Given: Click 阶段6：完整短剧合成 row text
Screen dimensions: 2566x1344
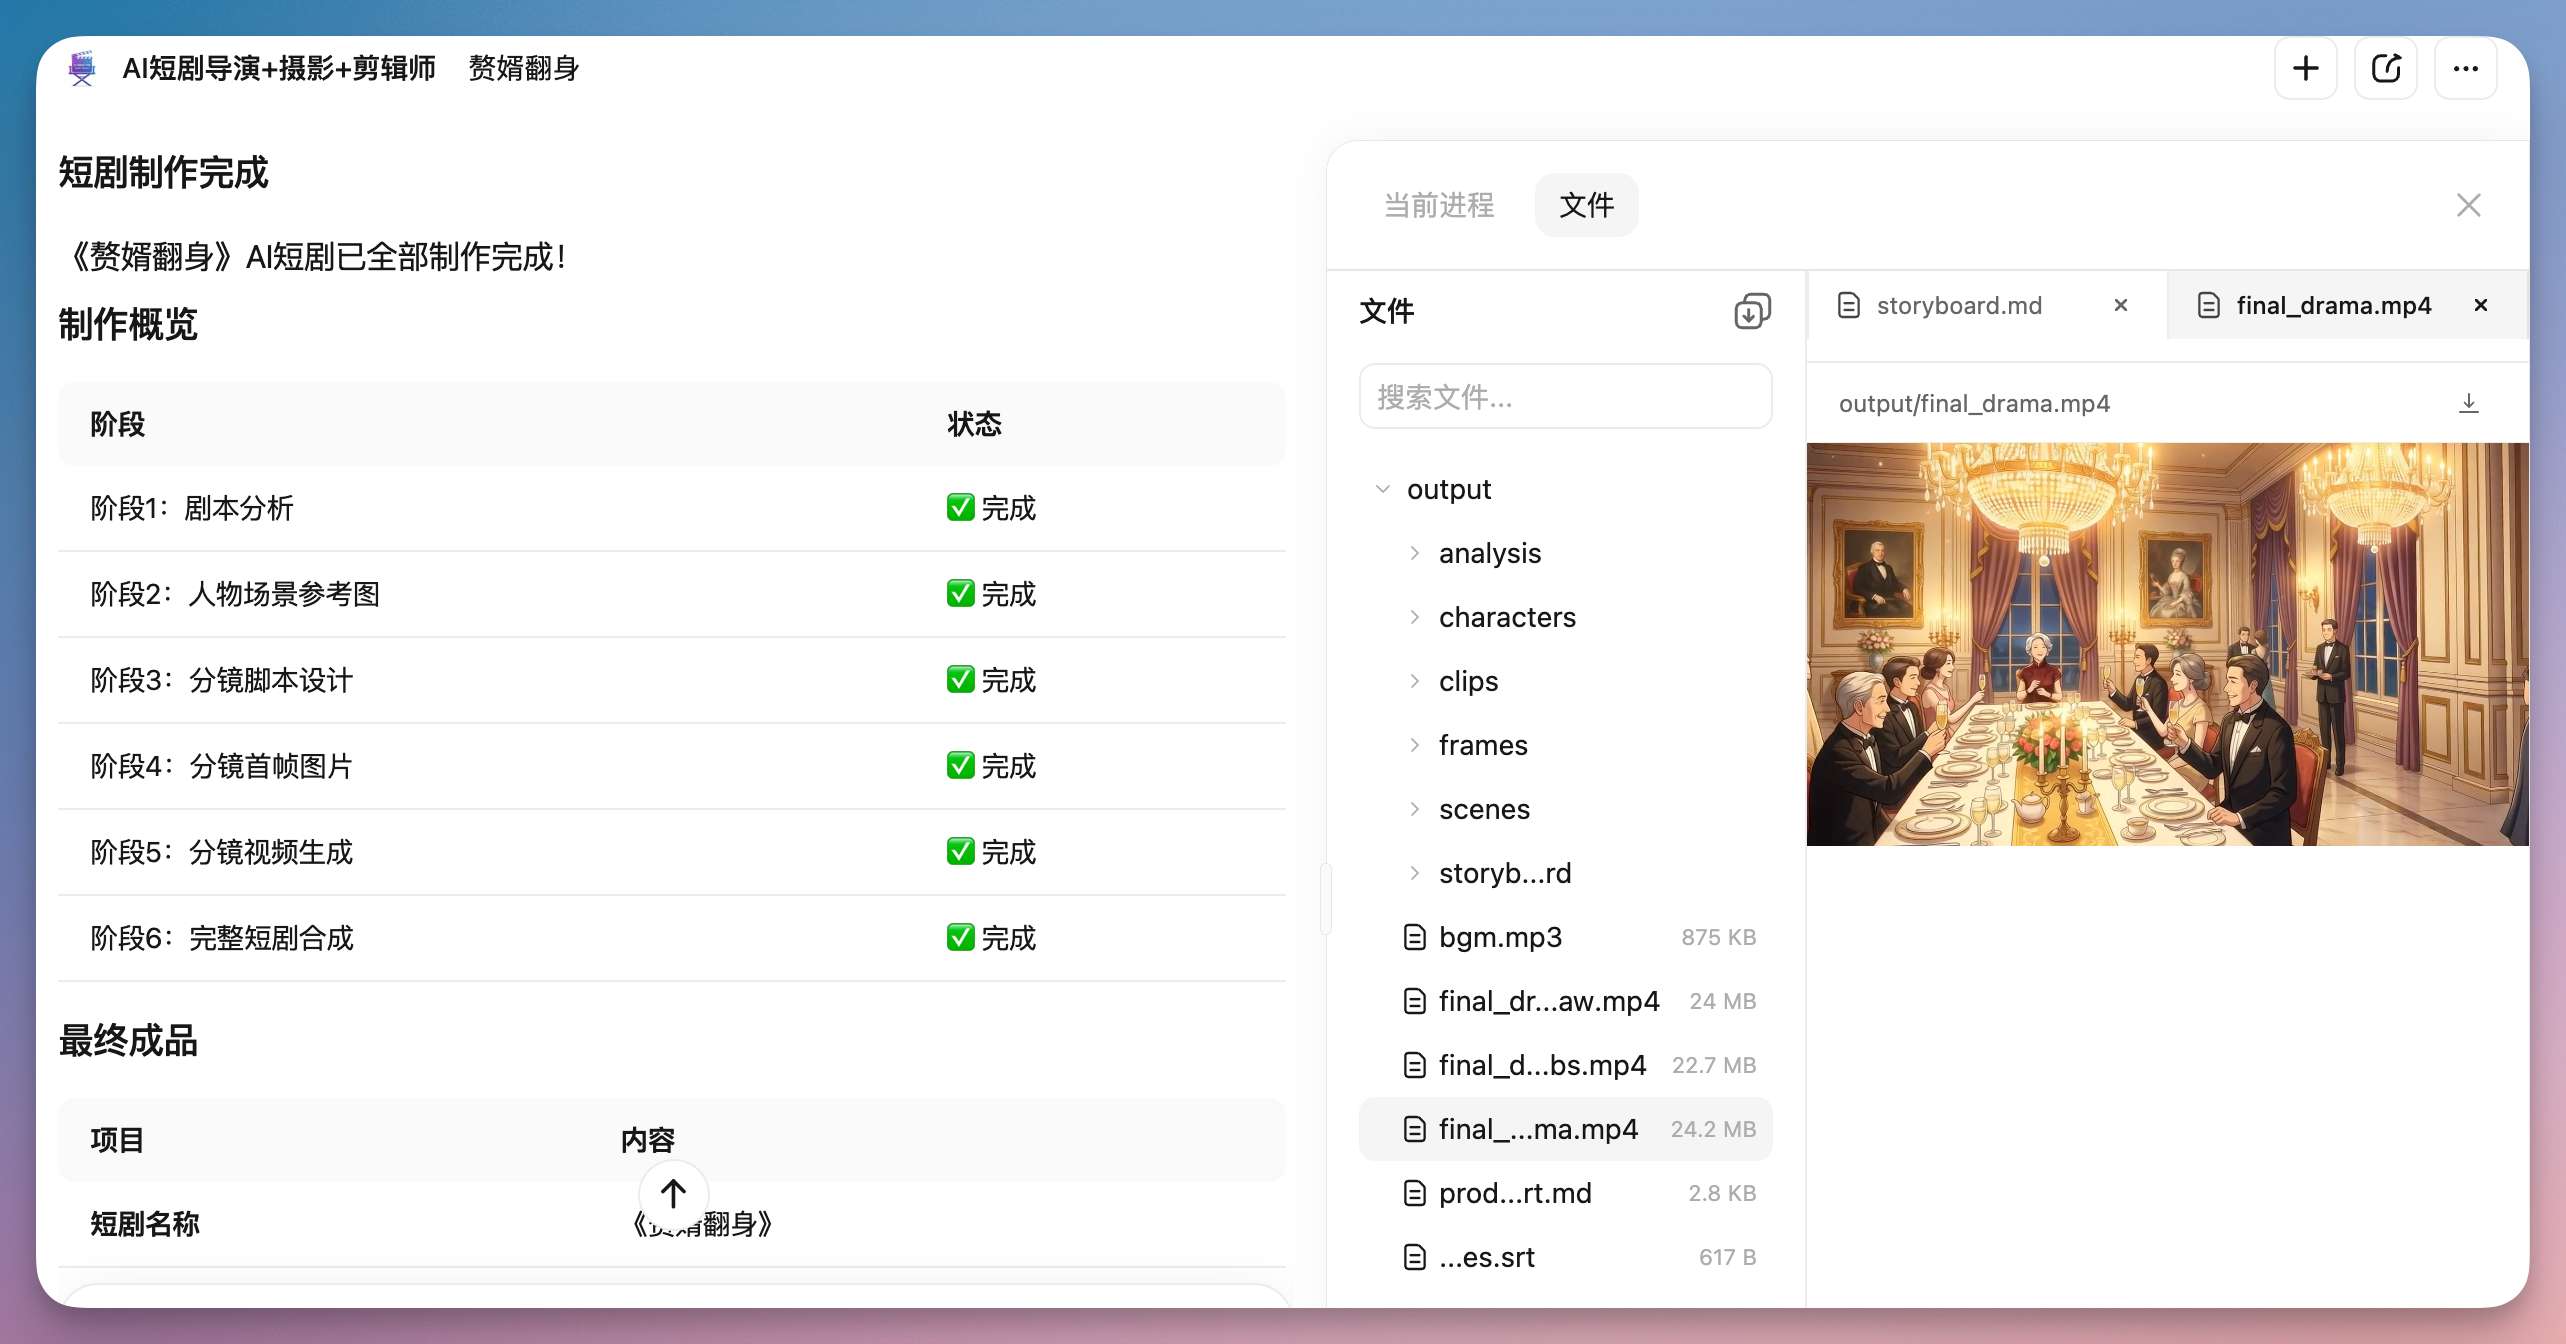Looking at the screenshot, I should [x=222, y=938].
